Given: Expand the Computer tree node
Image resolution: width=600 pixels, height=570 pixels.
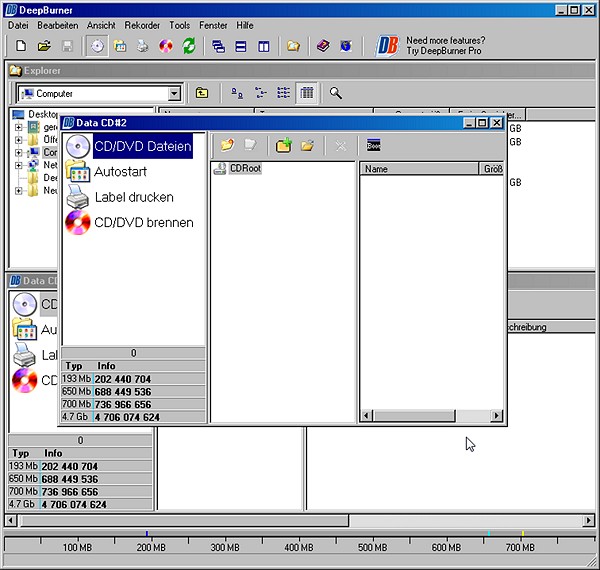Looking at the screenshot, I should 18,153.
